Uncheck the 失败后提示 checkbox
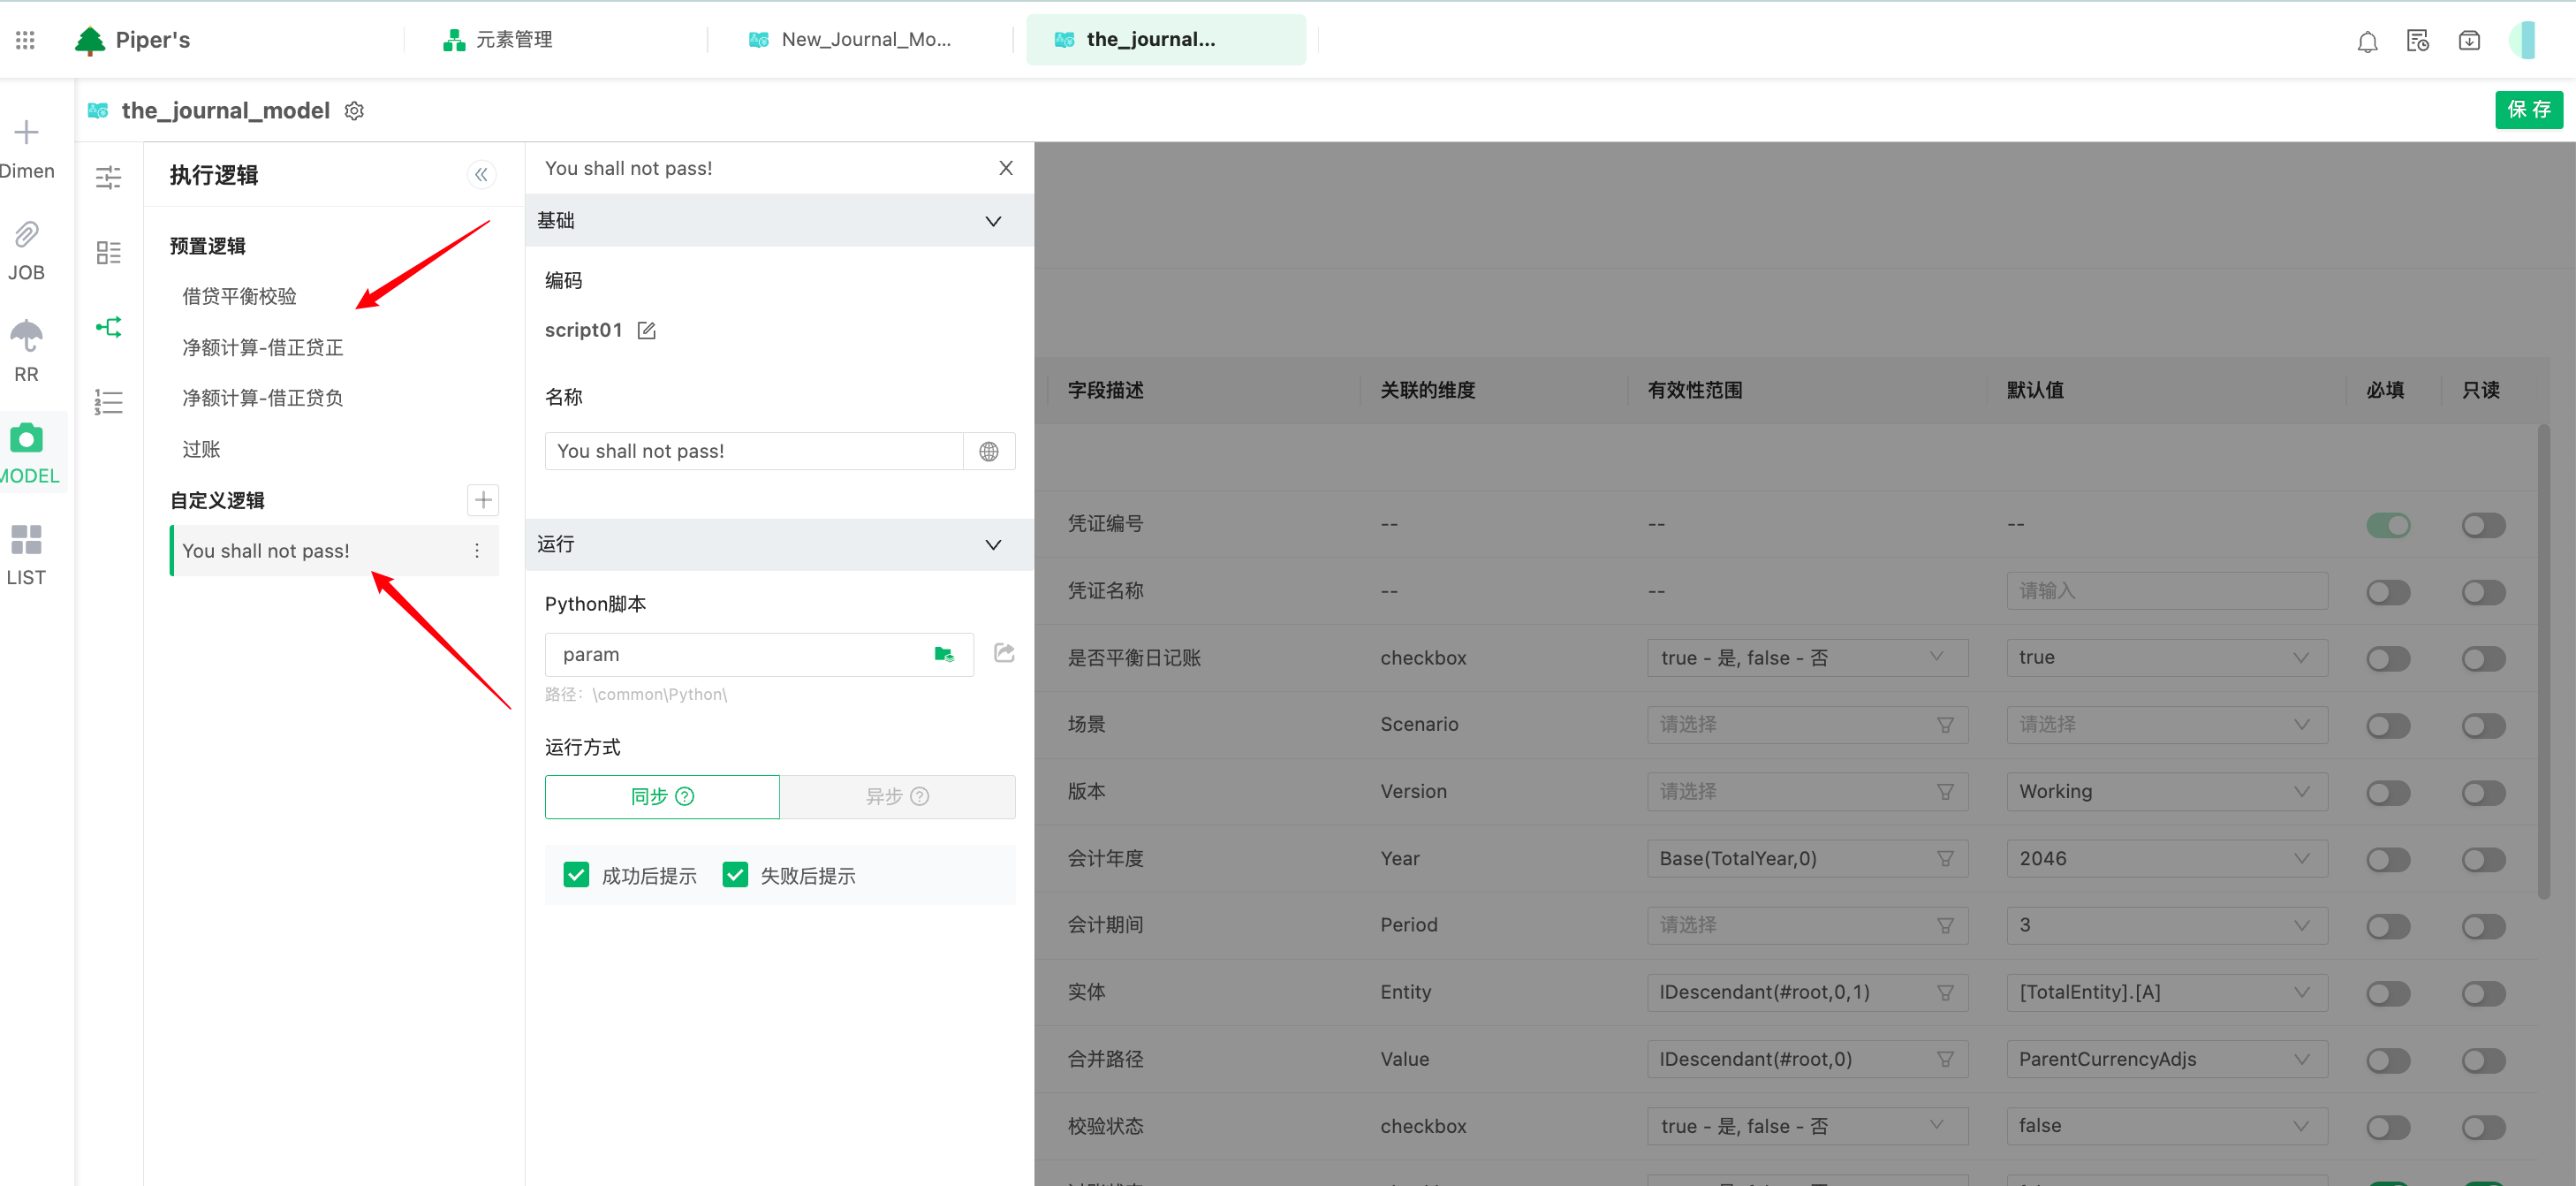The width and height of the screenshot is (2576, 1186). (x=735, y=875)
